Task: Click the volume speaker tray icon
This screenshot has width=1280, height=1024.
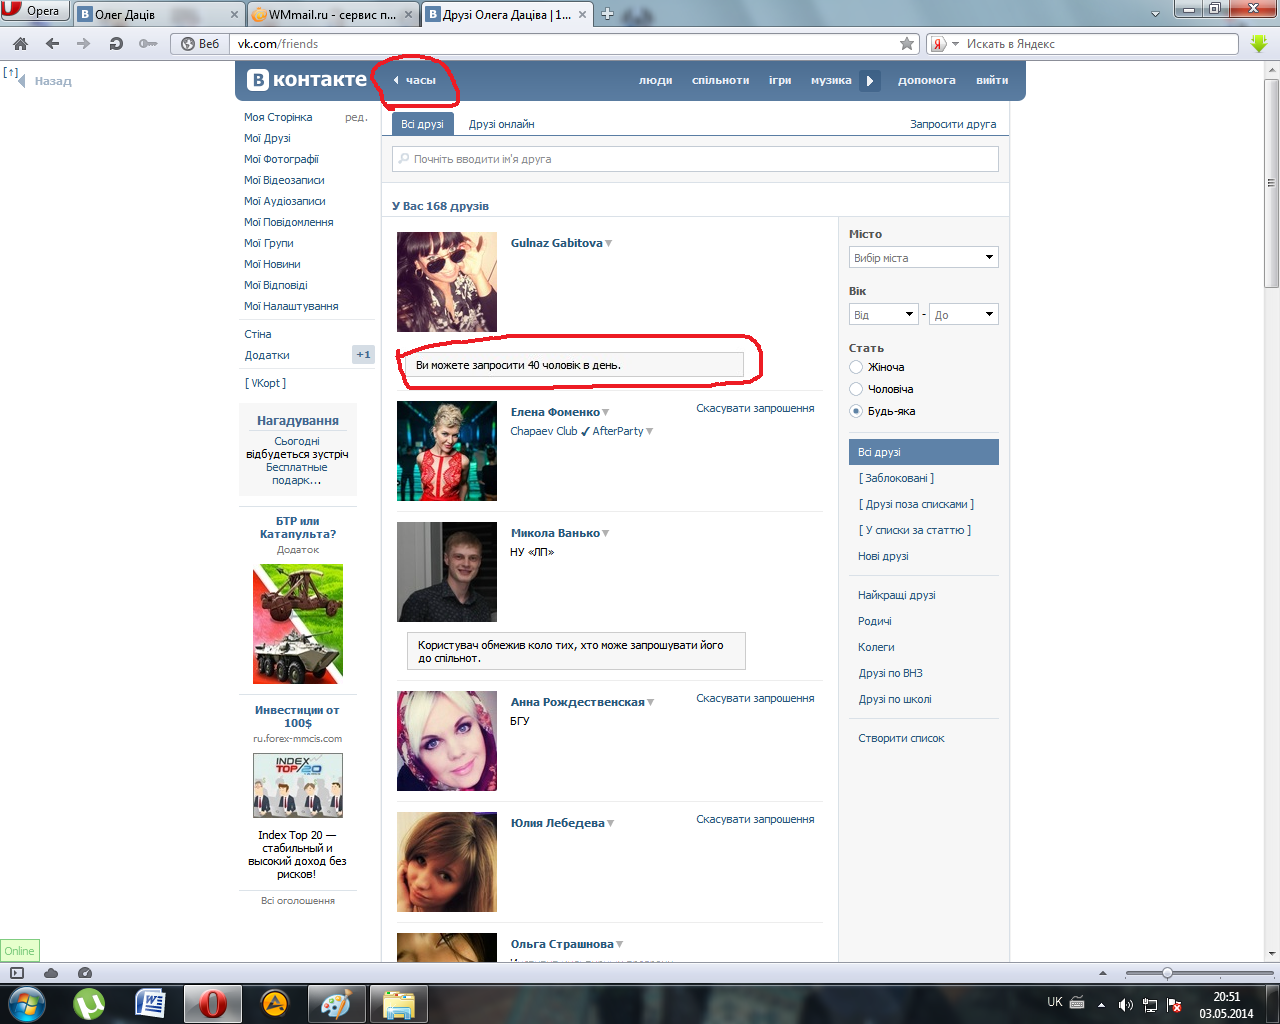Action: coord(1126,1004)
